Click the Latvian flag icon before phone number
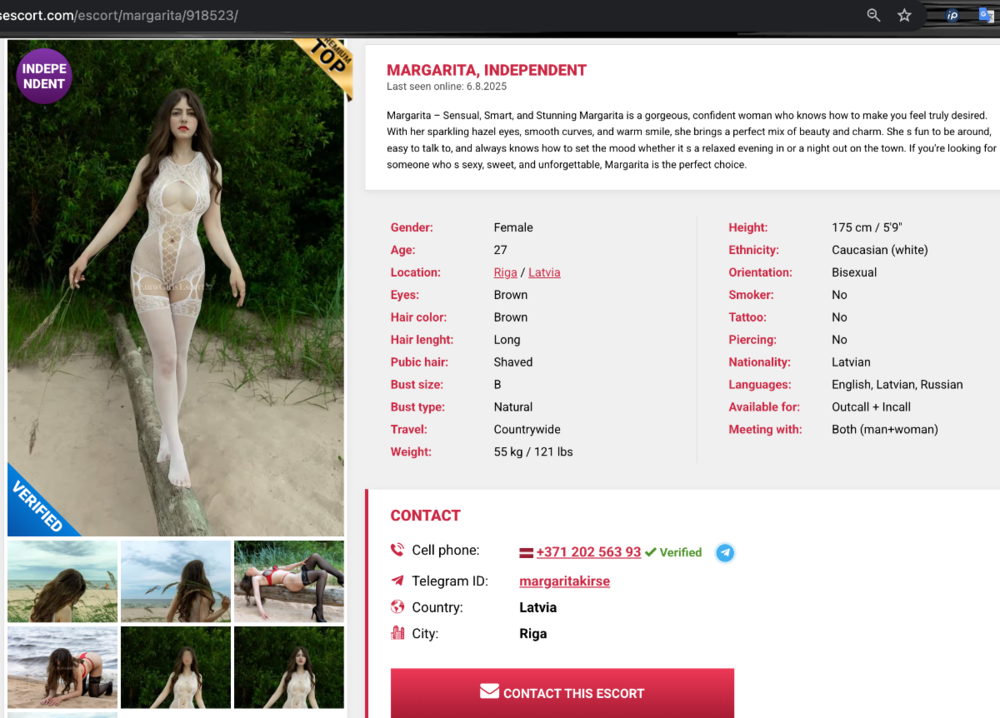The height and width of the screenshot is (718, 1000). (x=526, y=552)
